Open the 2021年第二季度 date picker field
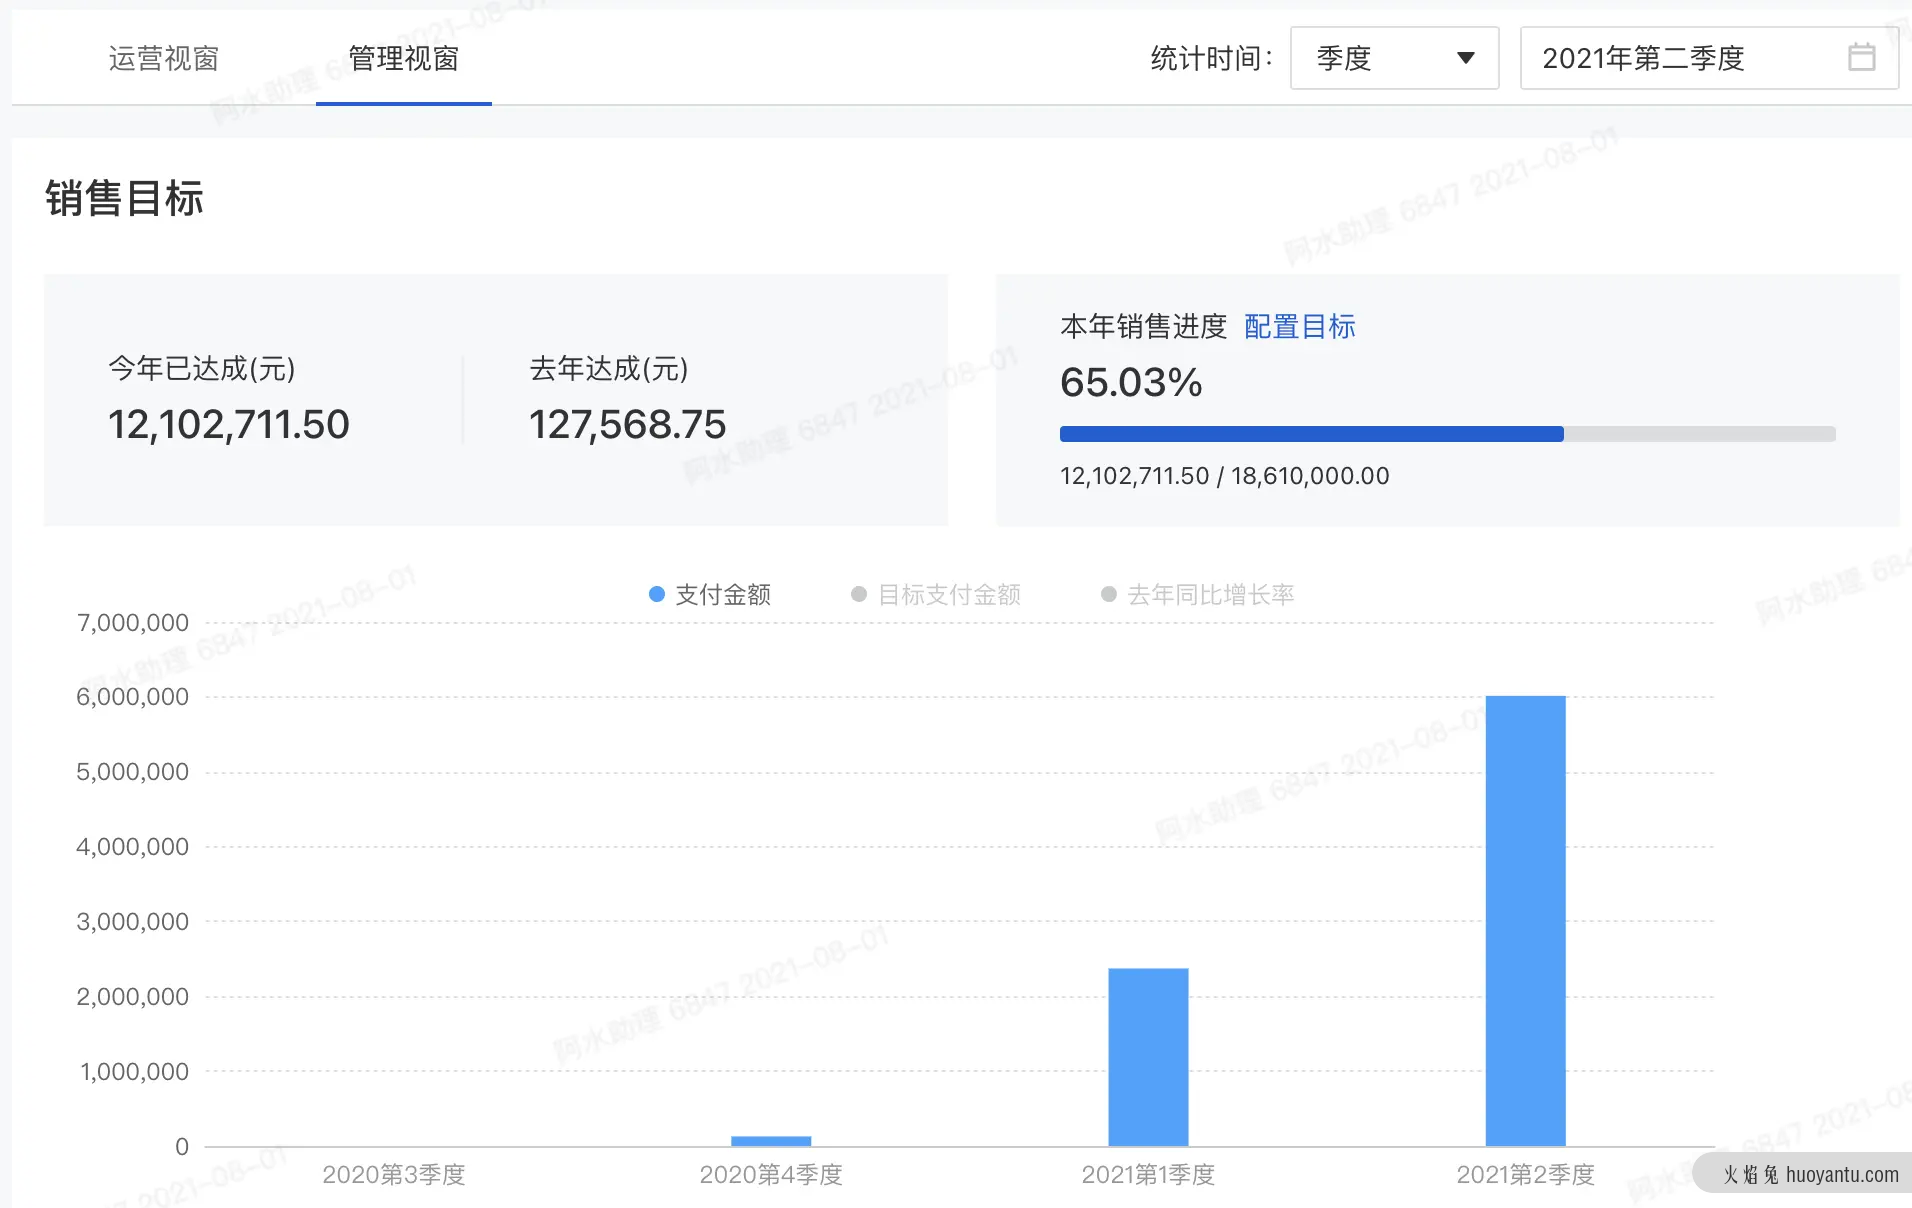1912x1208 pixels. coord(1708,58)
